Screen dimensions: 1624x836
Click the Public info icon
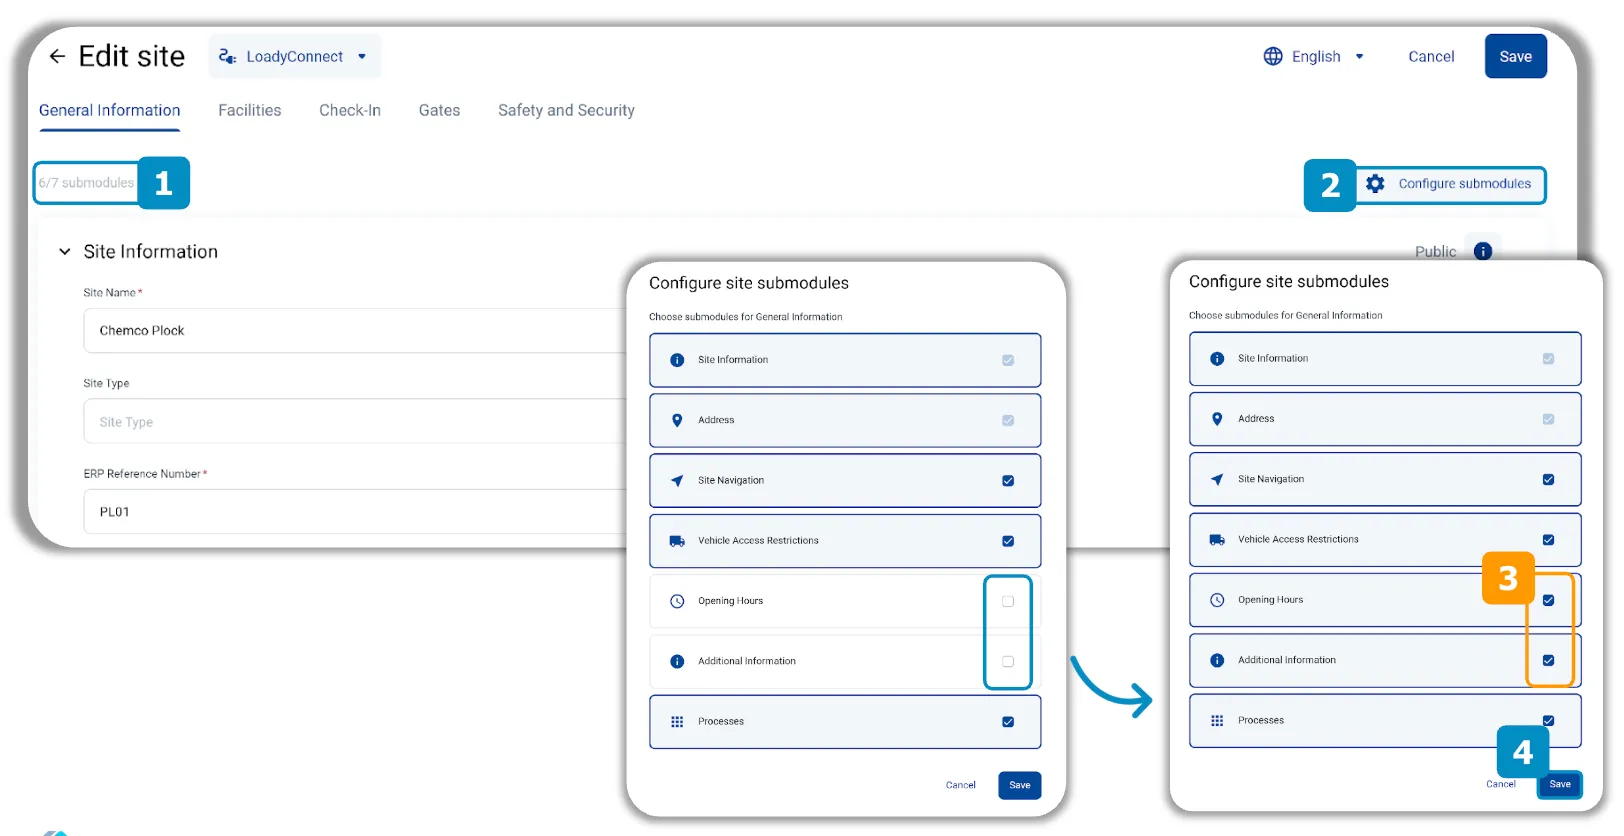click(1483, 251)
